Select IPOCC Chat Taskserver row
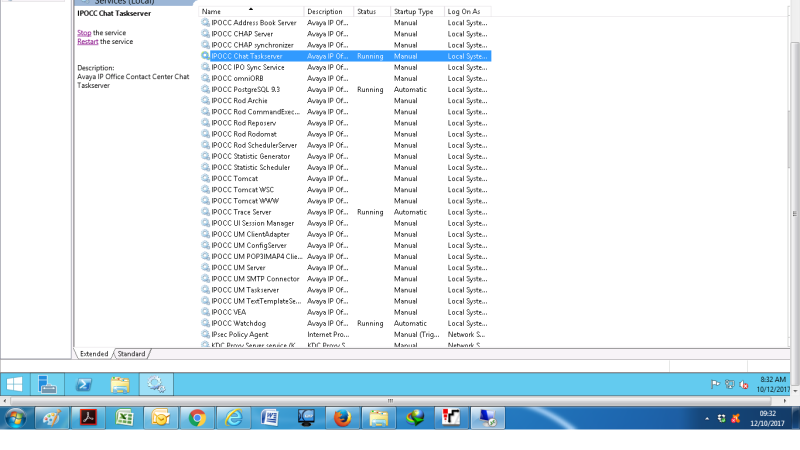 click(x=345, y=56)
